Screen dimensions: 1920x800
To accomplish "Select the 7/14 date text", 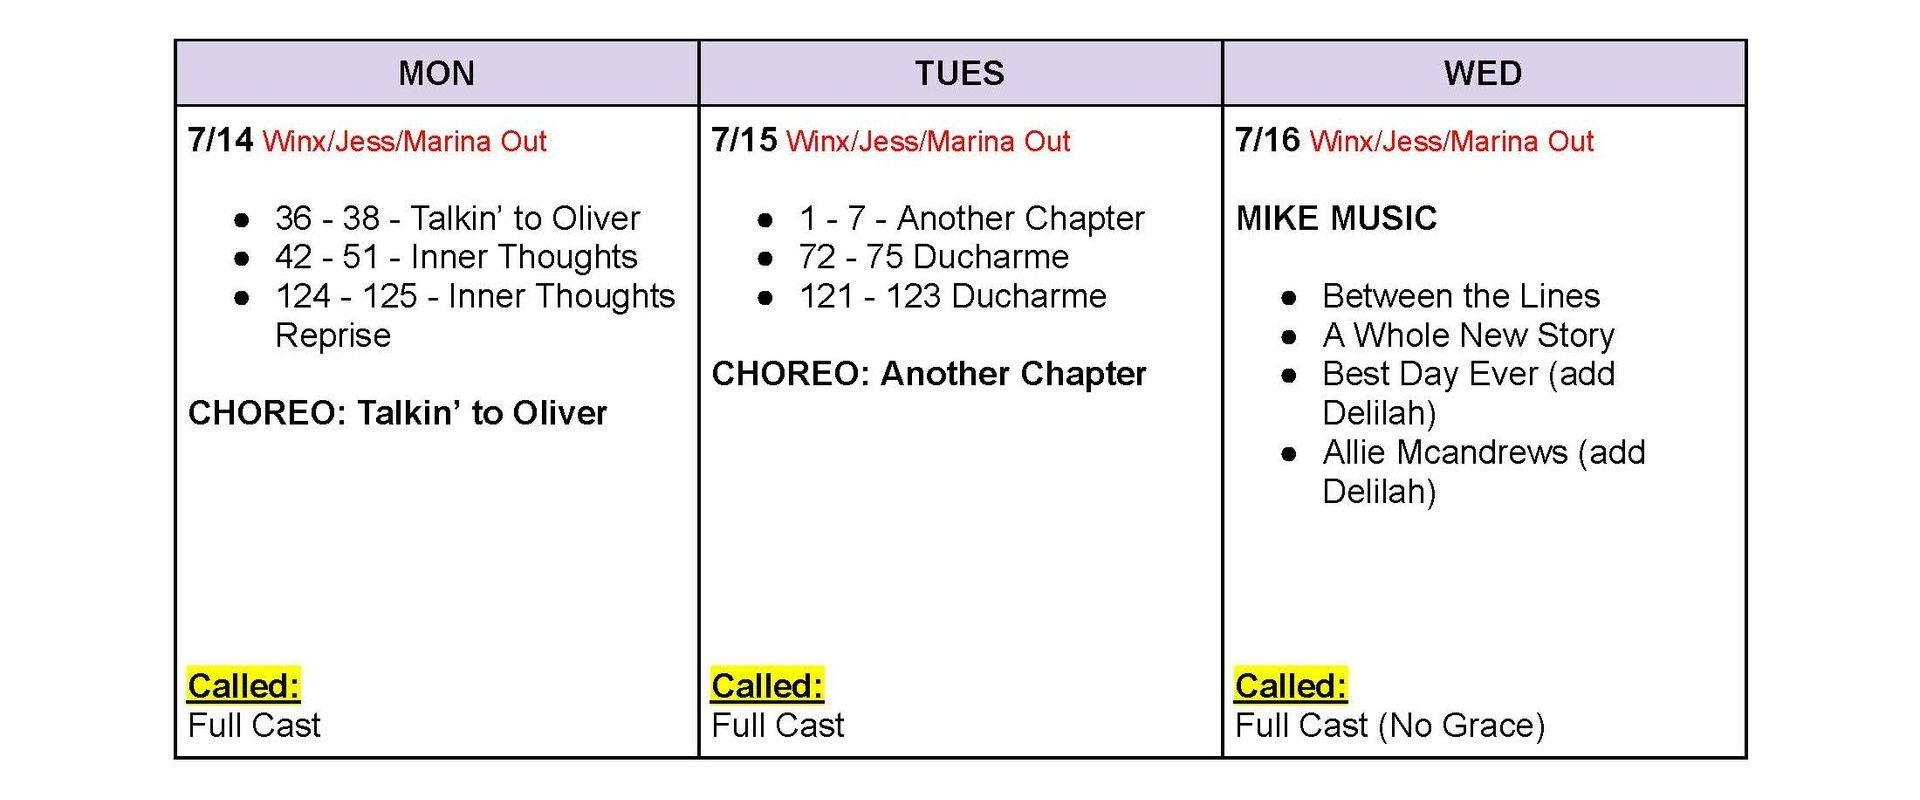I will coord(220,140).
